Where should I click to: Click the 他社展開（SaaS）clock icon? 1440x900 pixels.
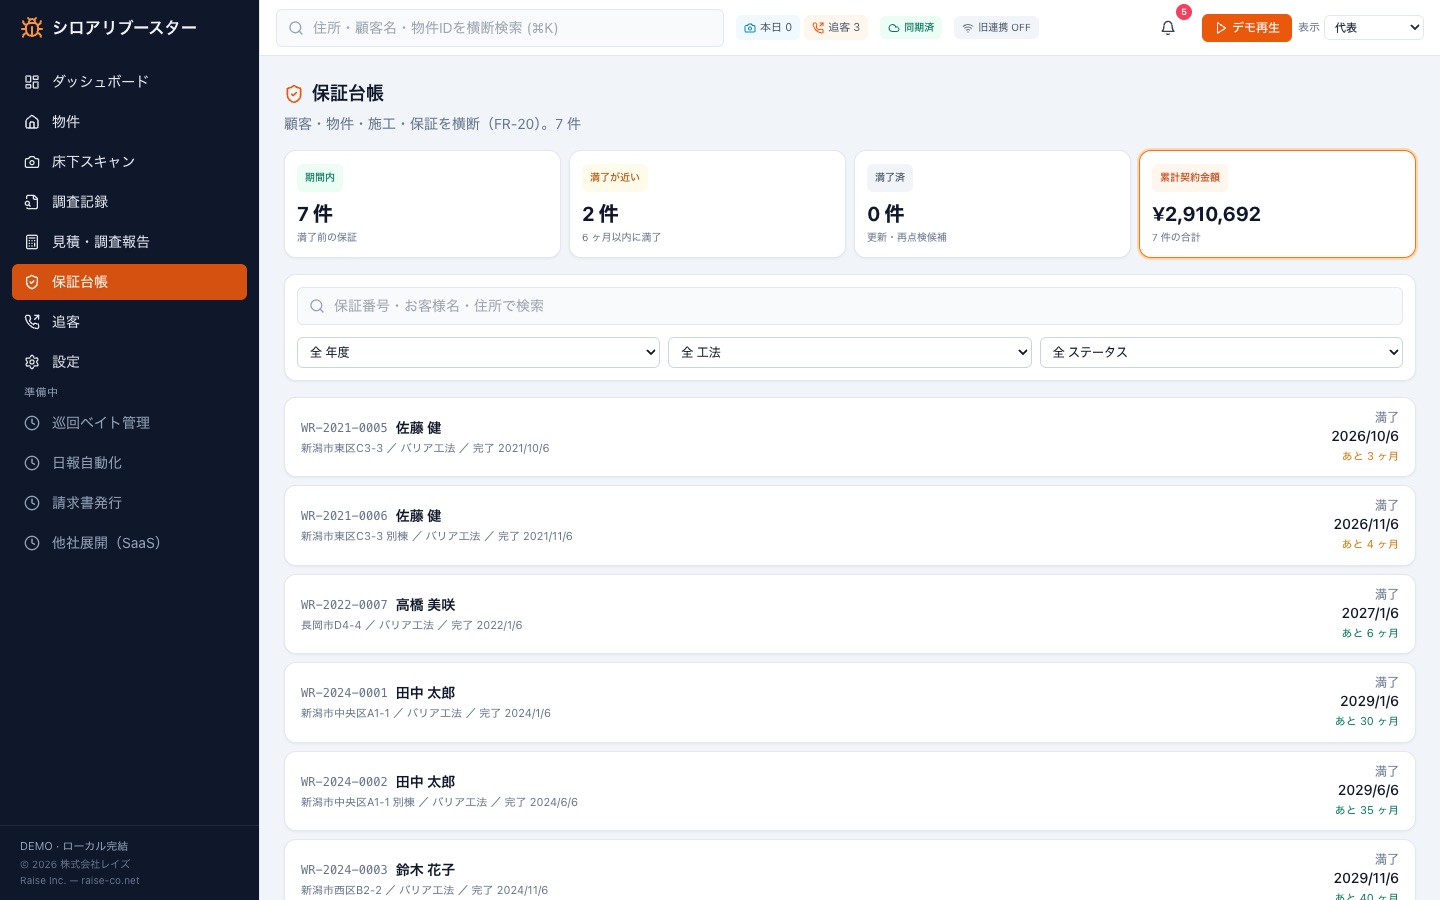32,543
